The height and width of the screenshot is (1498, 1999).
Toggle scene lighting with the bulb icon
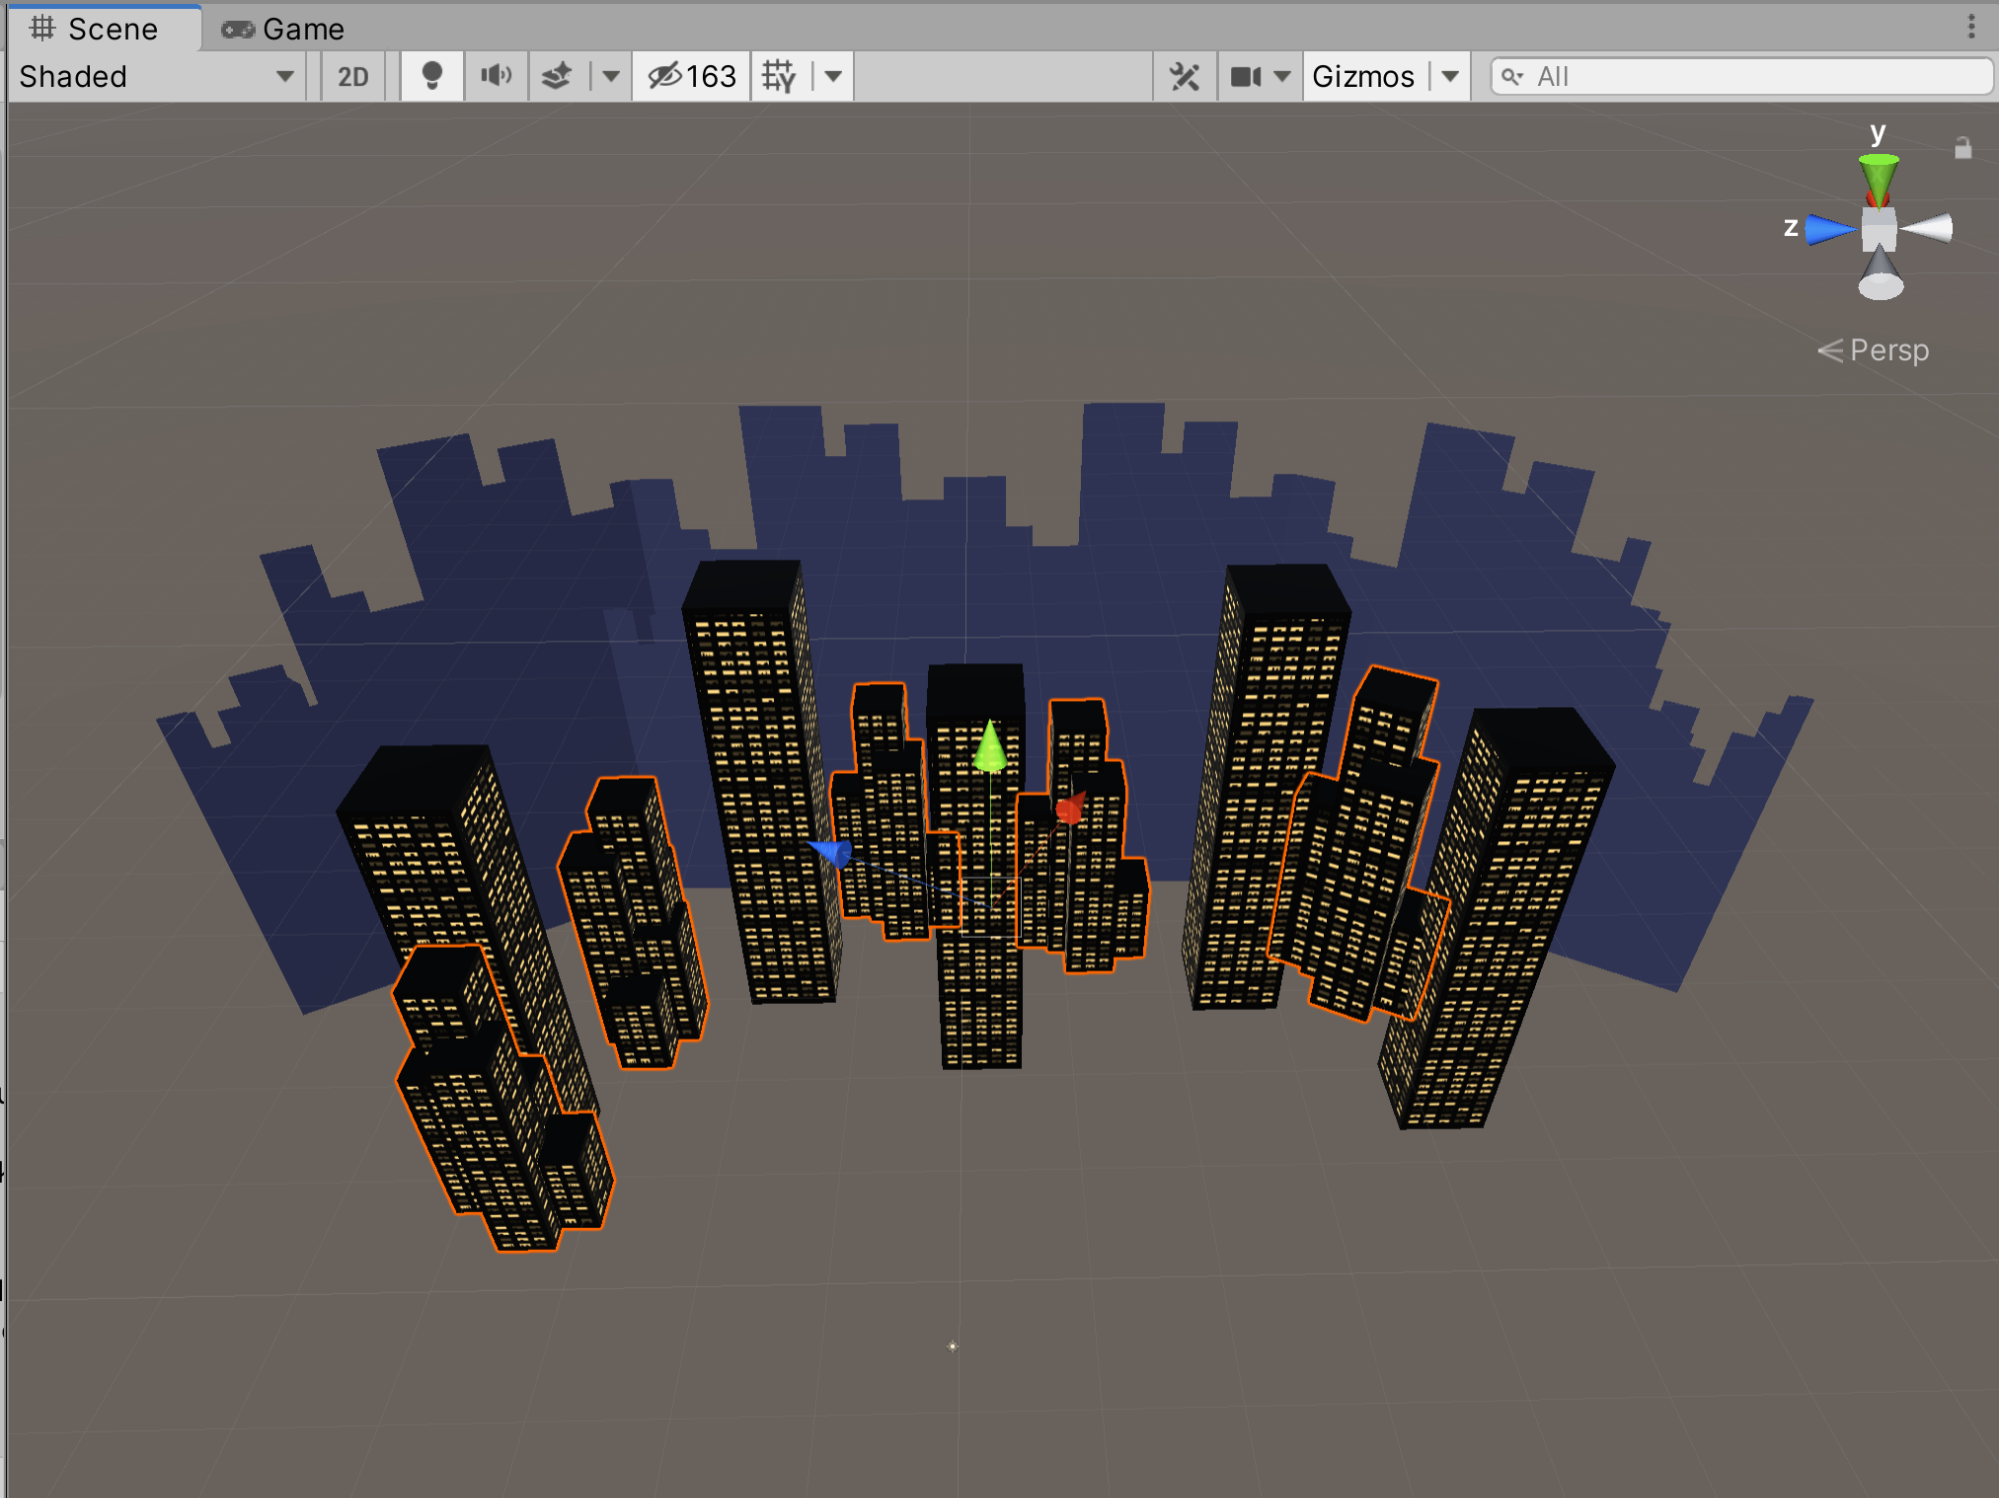tap(432, 76)
